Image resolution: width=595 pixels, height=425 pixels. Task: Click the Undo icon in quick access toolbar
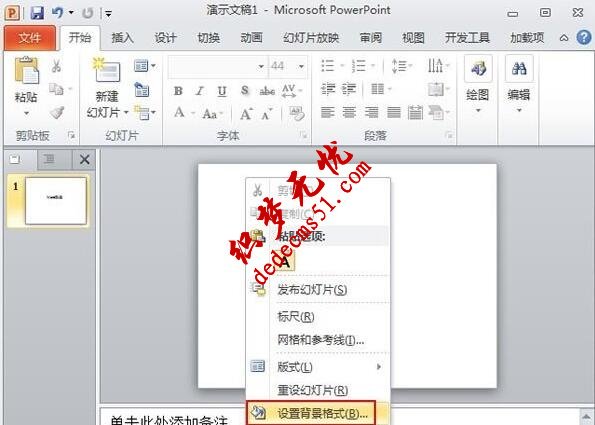click(x=58, y=13)
